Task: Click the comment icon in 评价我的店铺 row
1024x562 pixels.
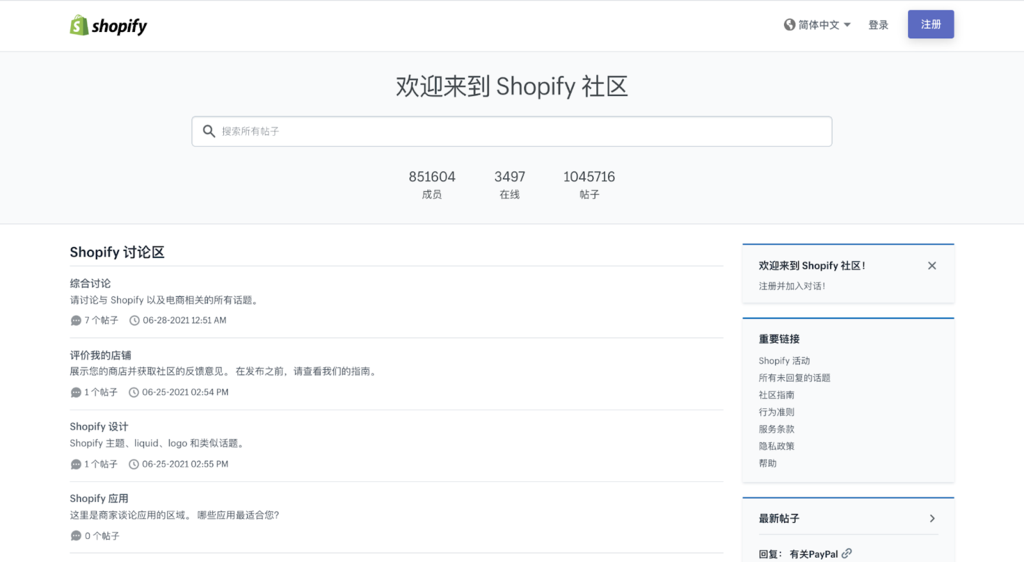Action: pos(76,392)
